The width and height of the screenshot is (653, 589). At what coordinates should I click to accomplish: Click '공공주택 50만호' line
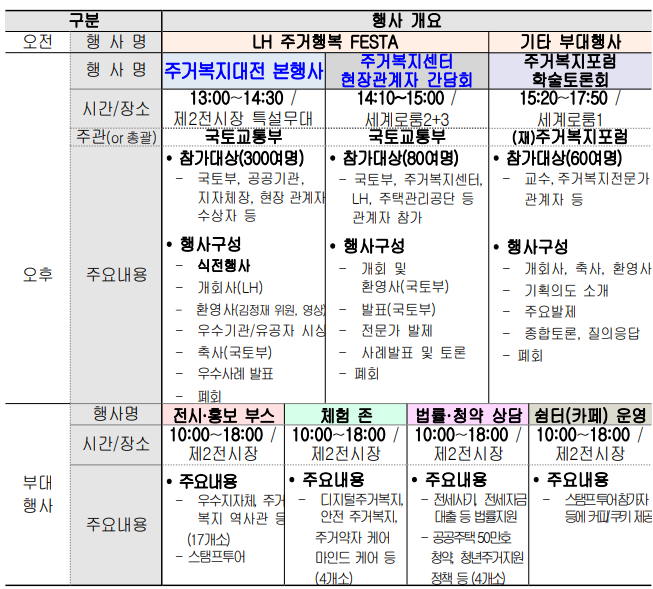[x=472, y=537]
